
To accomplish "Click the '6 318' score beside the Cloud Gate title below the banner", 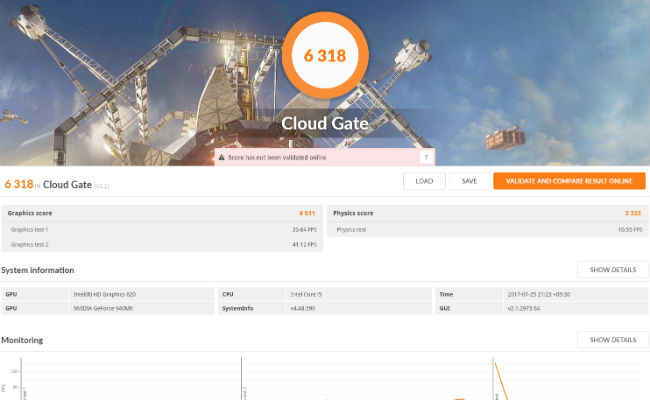I will 19,184.
